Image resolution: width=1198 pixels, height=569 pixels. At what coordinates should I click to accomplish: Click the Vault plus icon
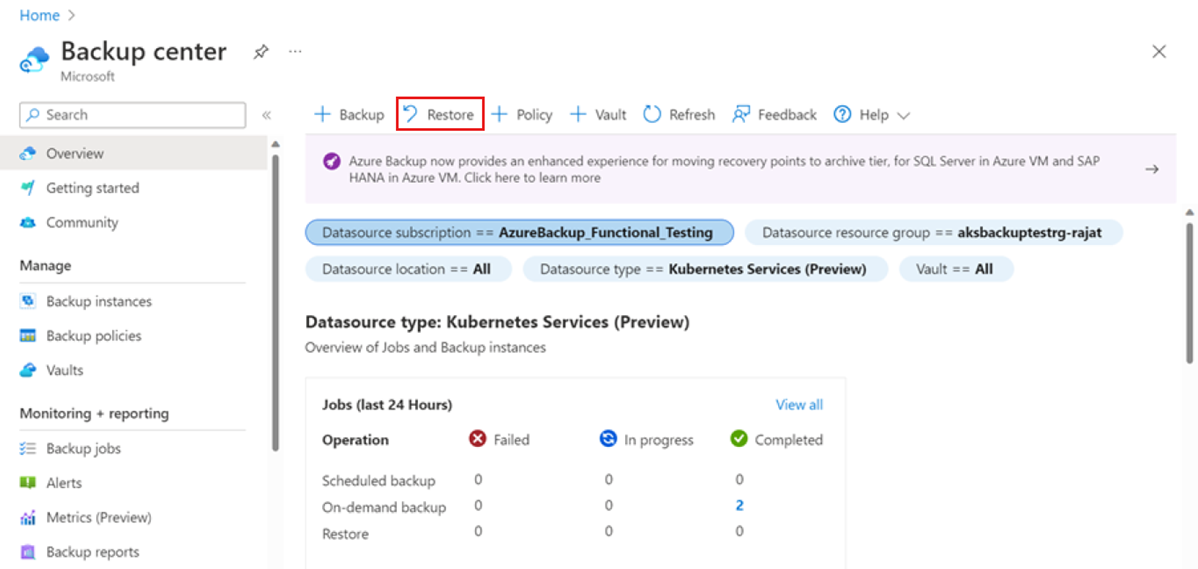coord(578,114)
